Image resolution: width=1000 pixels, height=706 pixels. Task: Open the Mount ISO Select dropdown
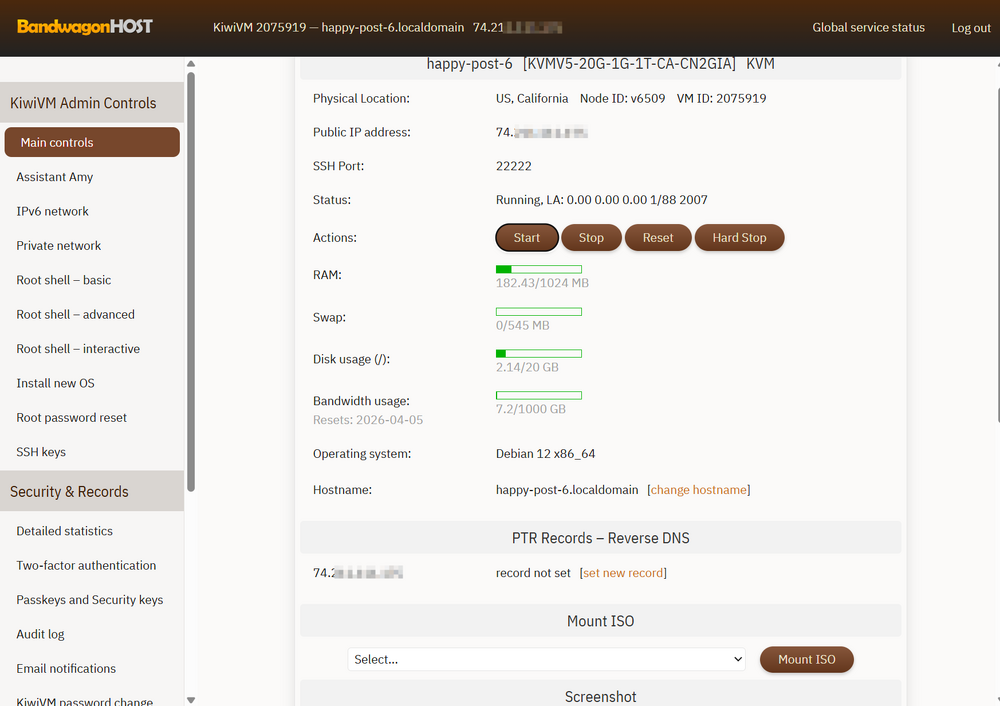pos(547,660)
